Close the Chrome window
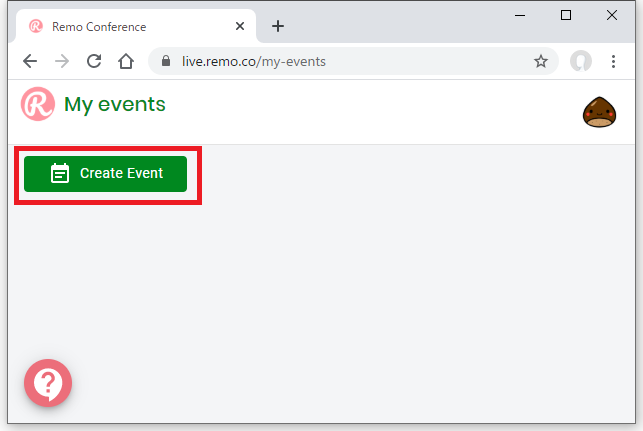Screen dimensions: 643x431 pos(612,15)
